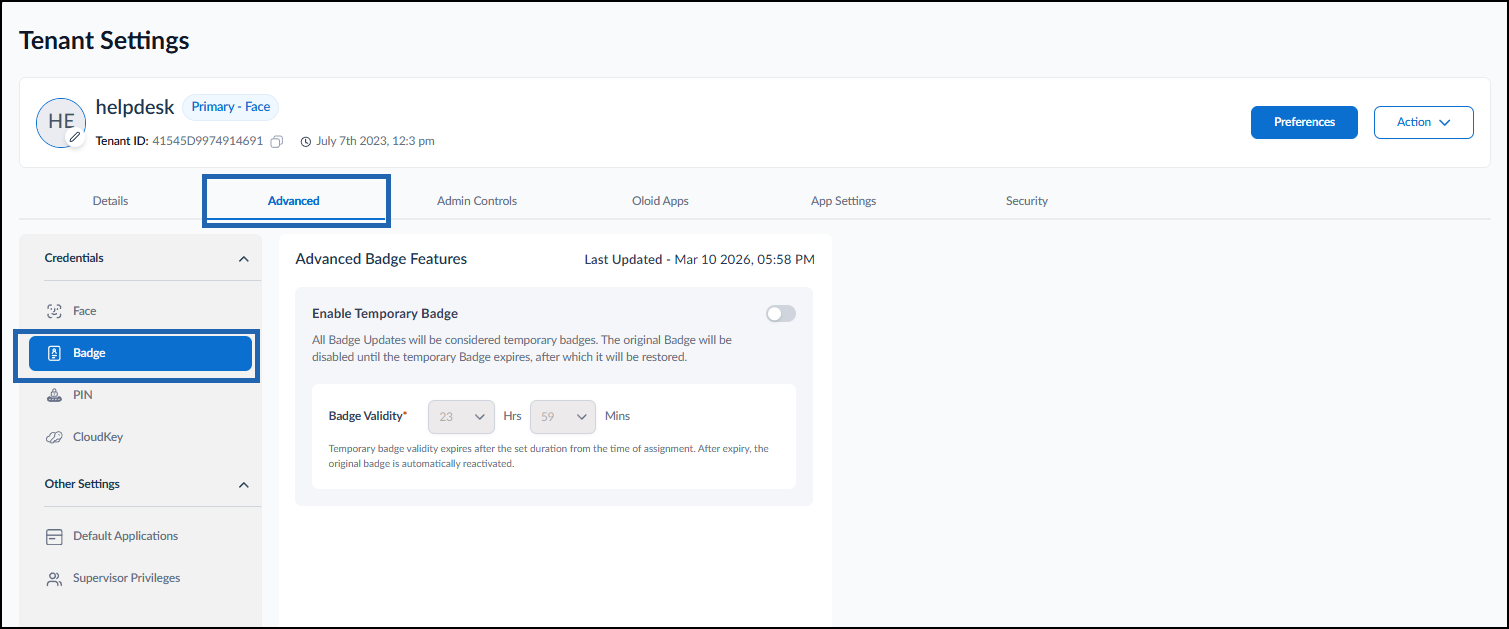1509x629 pixels.
Task: Open the Admin Controls tab
Action: 477,201
